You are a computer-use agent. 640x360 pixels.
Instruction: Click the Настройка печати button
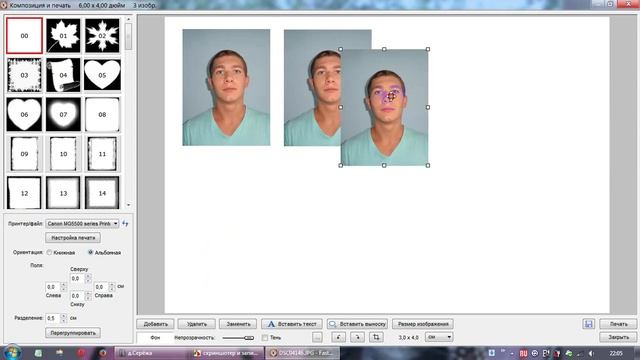tap(73, 238)
